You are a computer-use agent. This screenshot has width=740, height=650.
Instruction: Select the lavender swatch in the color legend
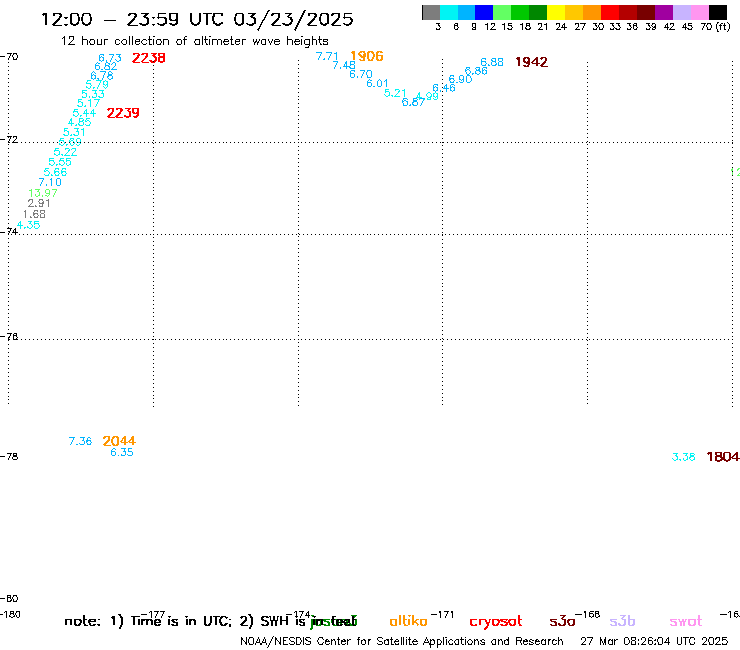pos(681,12)
